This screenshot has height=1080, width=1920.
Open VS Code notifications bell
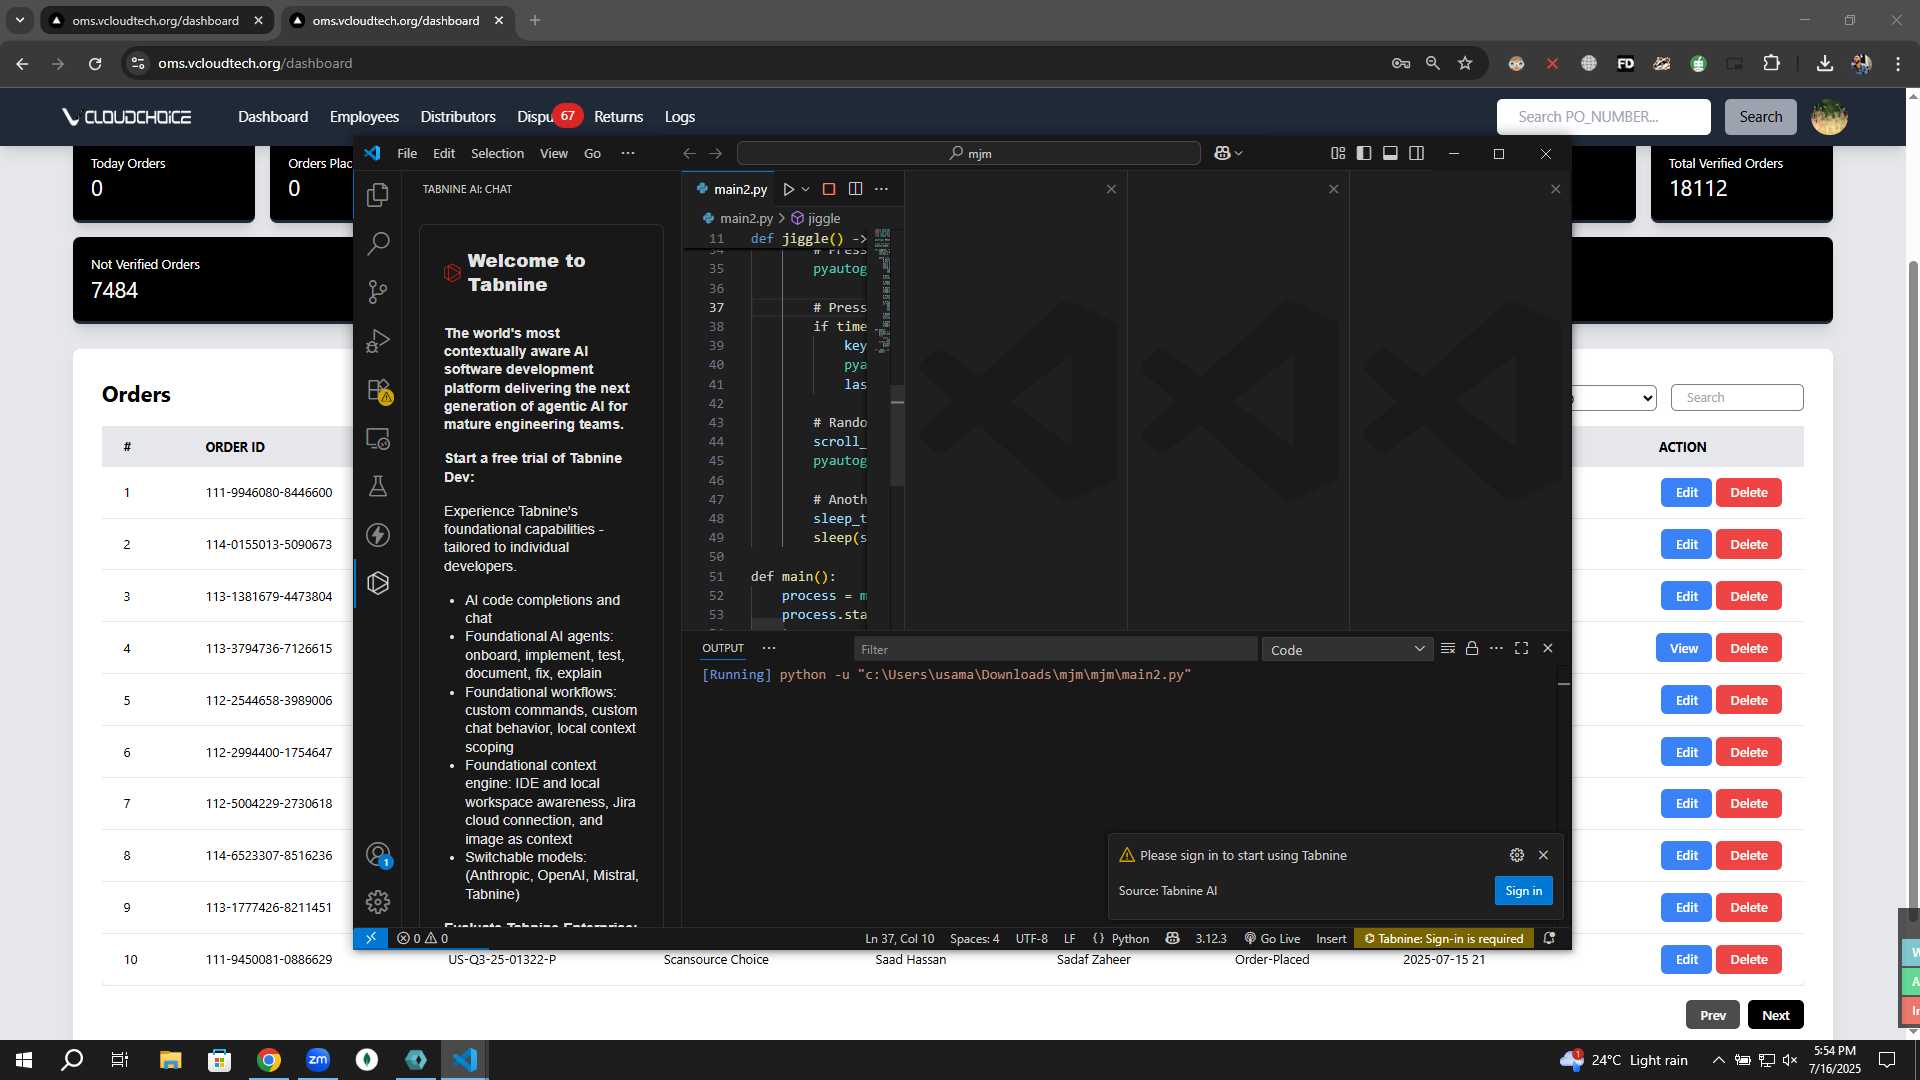tap(1549, 938)
